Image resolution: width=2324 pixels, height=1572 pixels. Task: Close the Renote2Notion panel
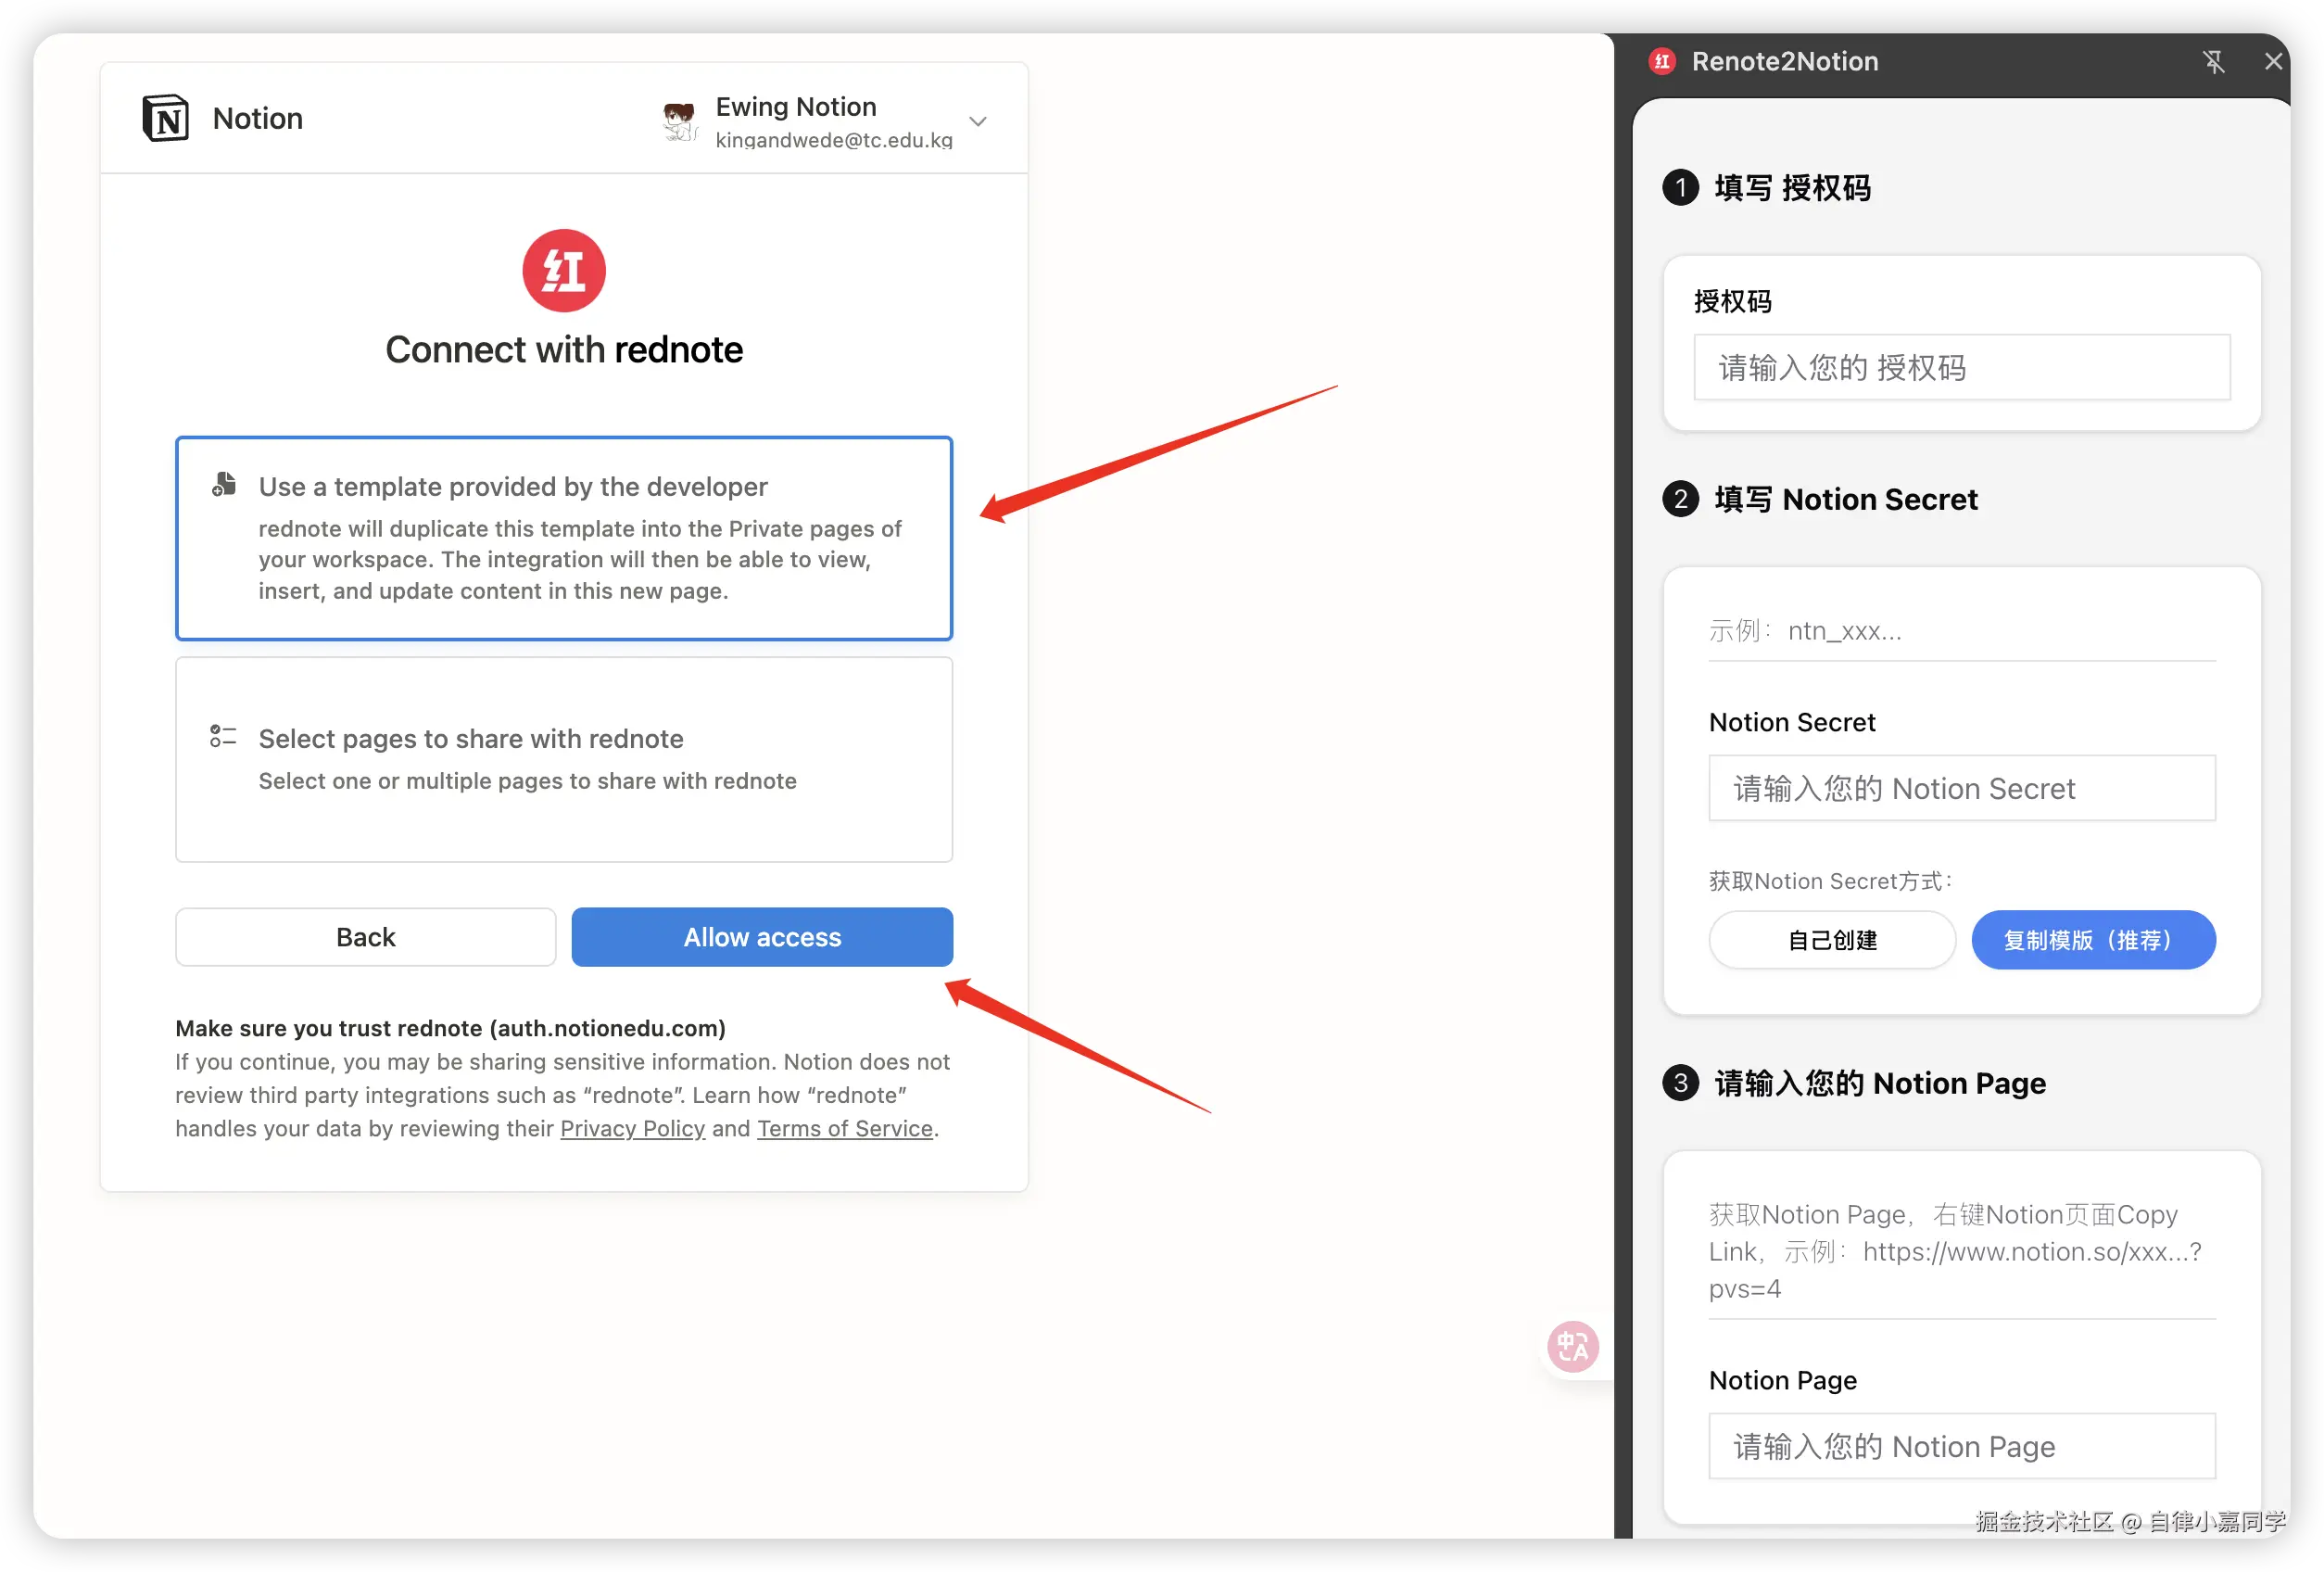tap(2273, 62)
